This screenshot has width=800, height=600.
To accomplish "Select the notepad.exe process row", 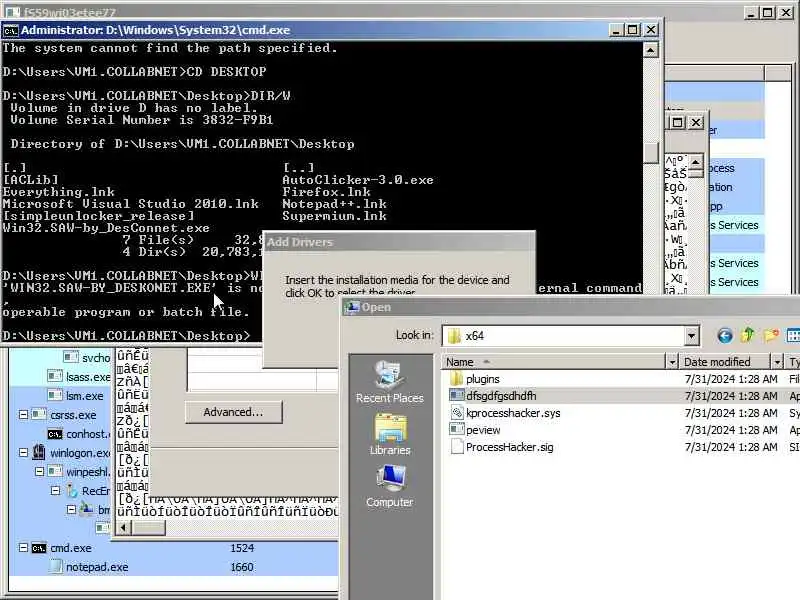I will click(x=173, y=567).
